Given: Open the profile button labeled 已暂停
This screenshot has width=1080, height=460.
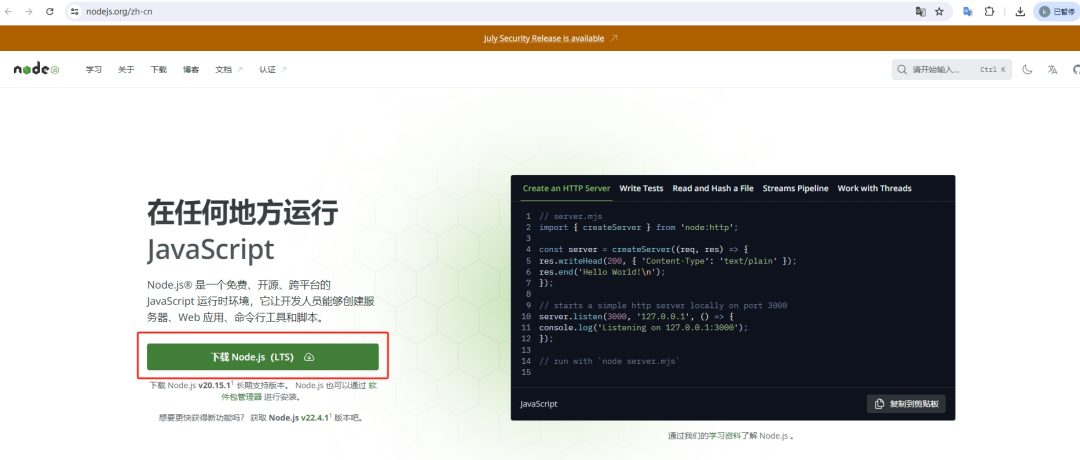Looking at the screenshot, I should coord(1056,12).
